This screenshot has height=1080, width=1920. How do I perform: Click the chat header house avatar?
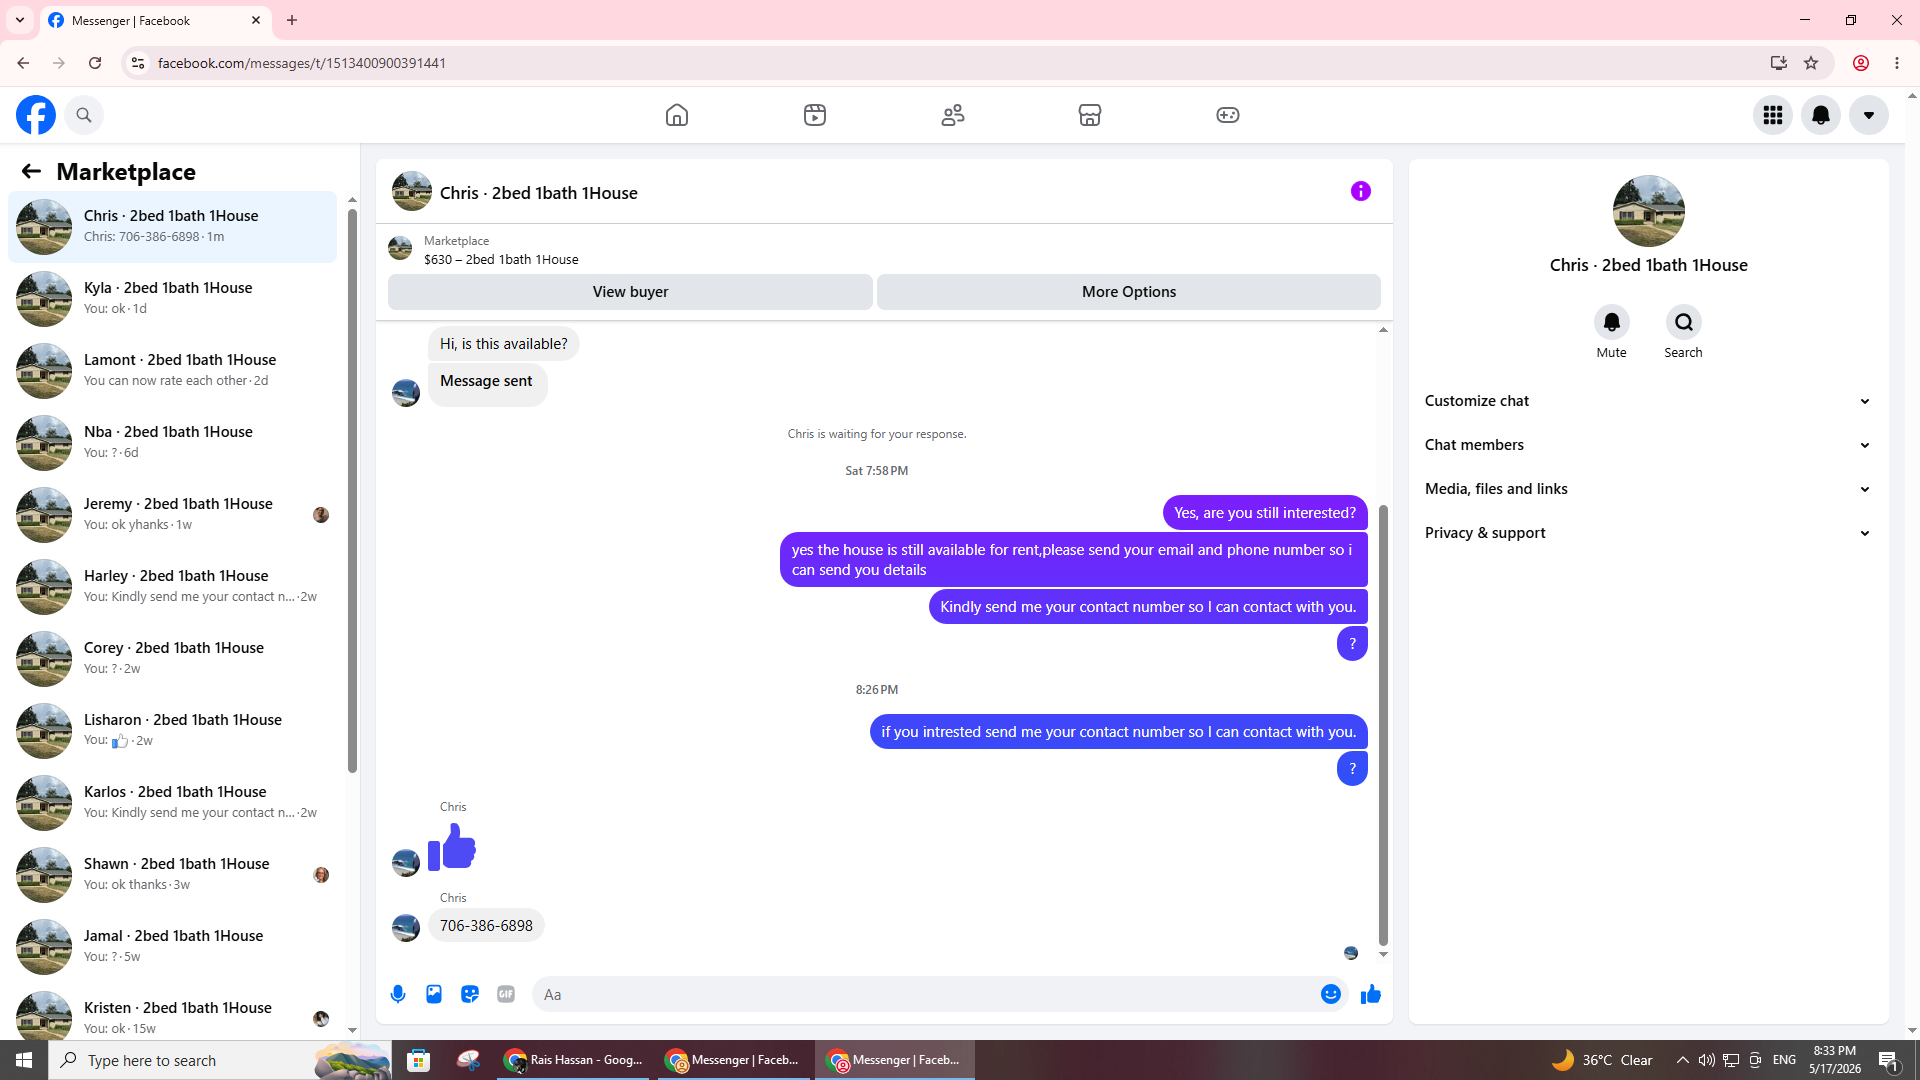(412, 191)
